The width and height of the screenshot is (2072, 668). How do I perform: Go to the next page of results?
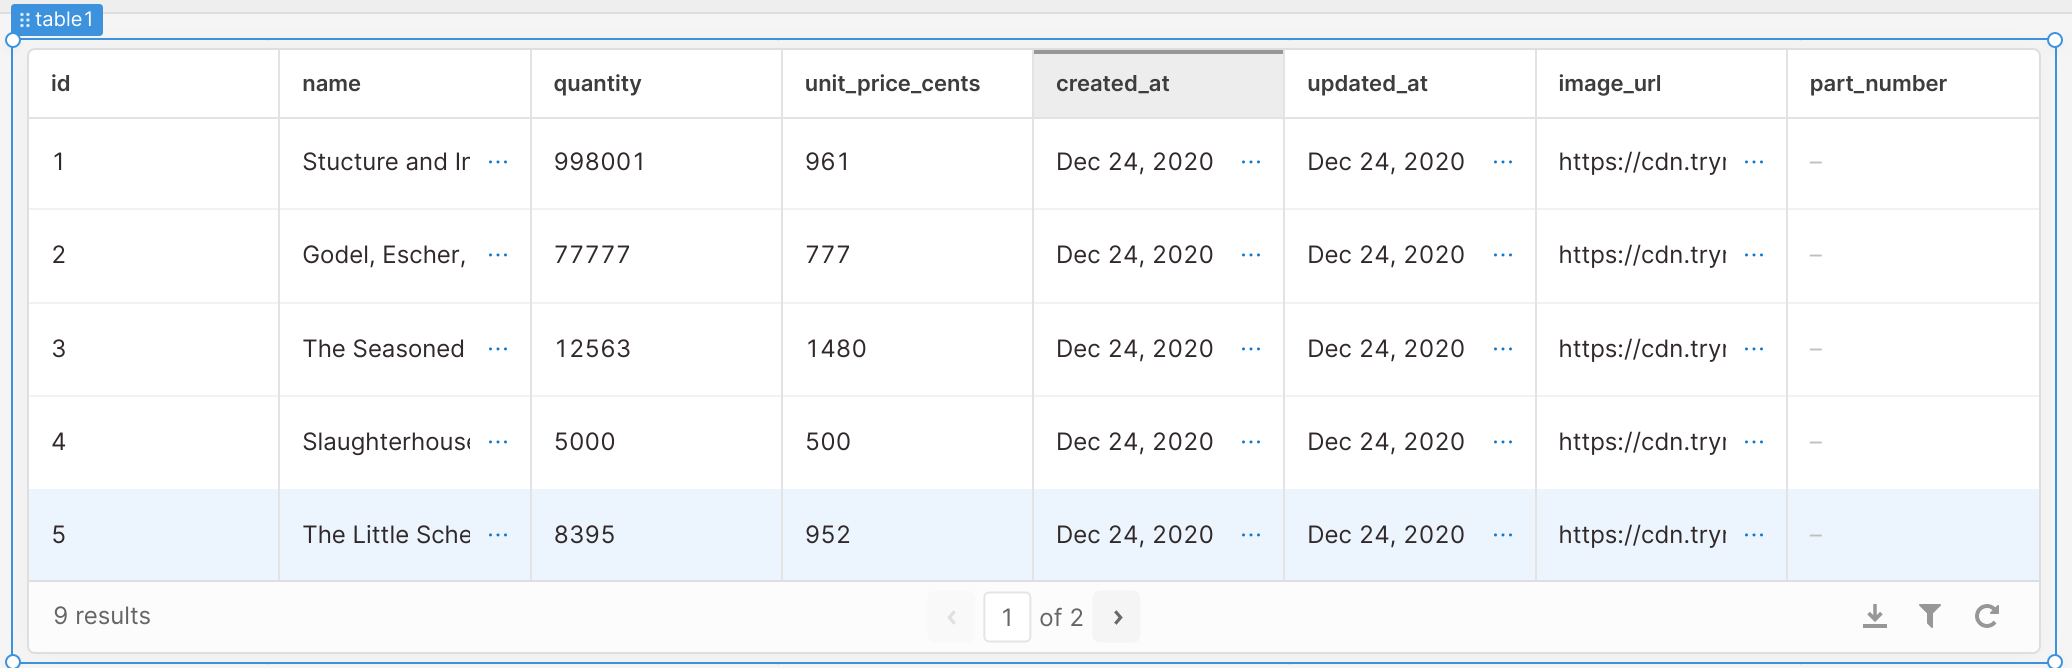pos(1116,617)
